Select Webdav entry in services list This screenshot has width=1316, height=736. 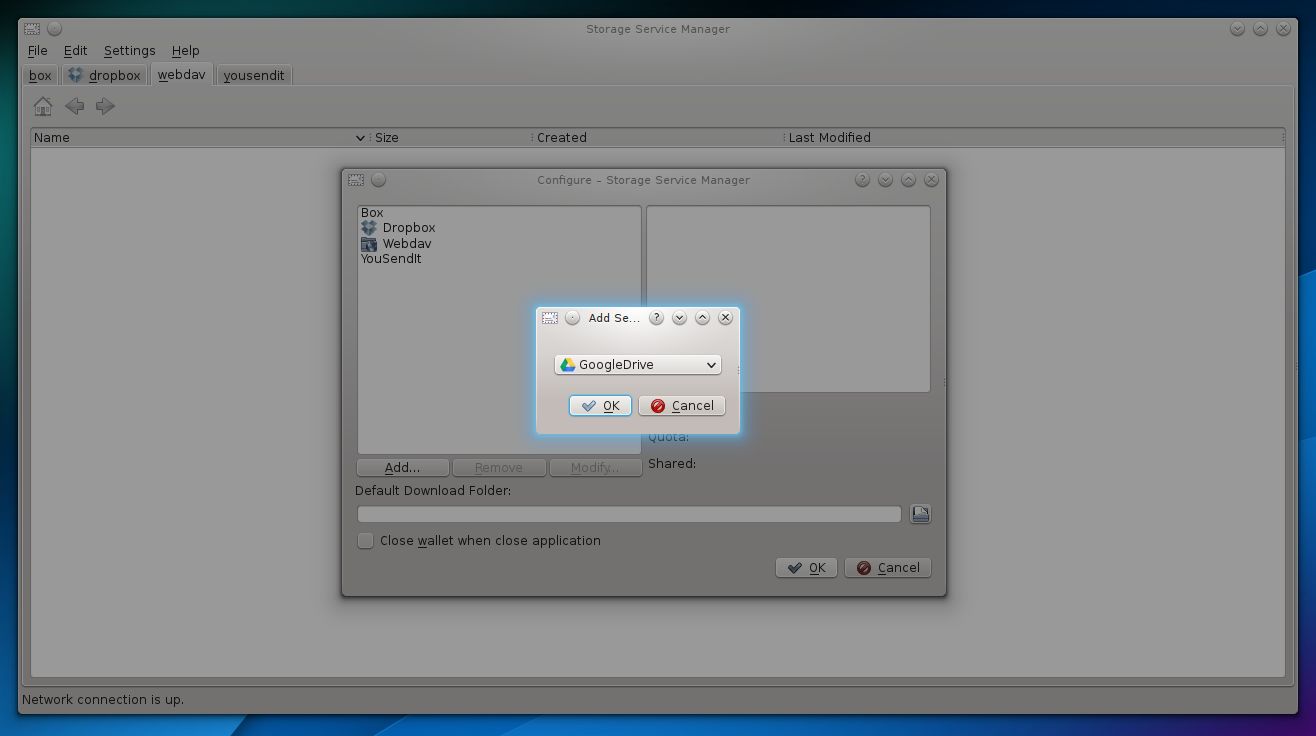(x=407, y=244)
